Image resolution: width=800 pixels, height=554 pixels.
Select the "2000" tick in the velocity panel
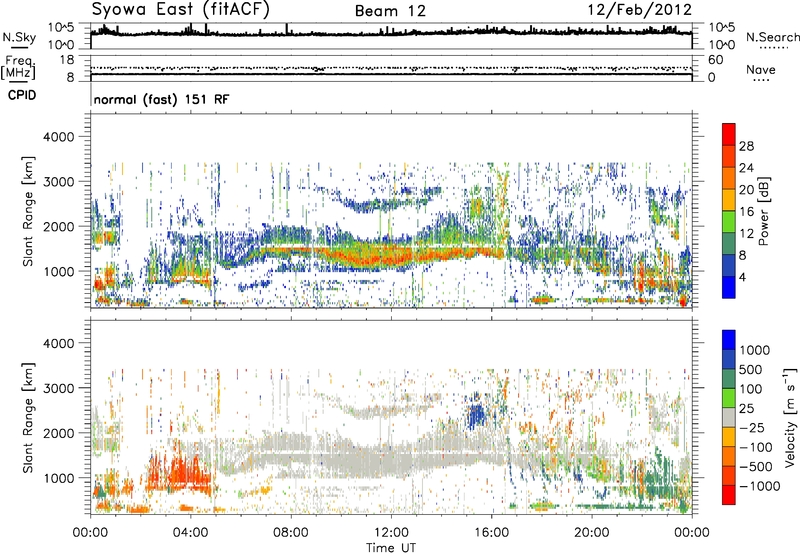(x=59, y=433)
